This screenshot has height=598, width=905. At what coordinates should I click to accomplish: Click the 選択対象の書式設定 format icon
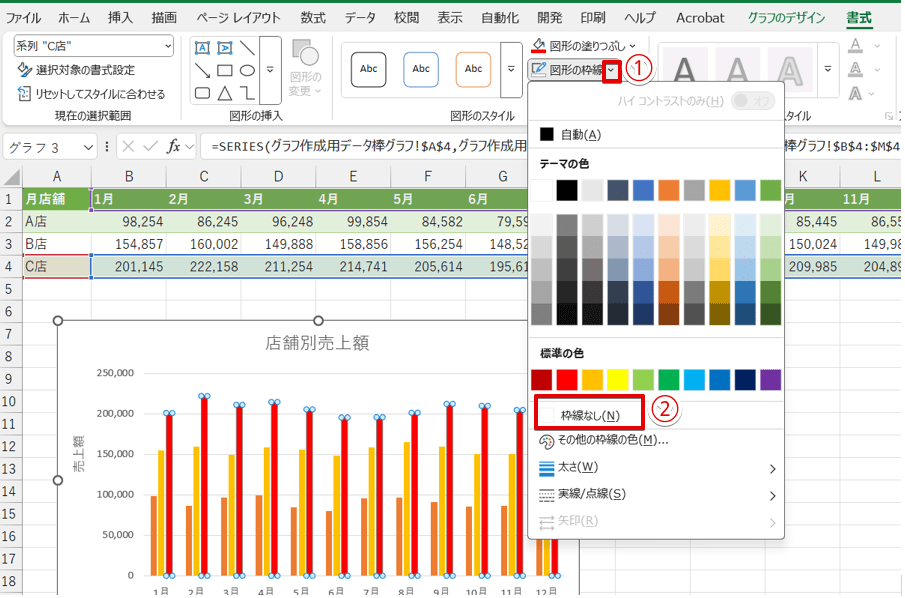click(25, 70)
